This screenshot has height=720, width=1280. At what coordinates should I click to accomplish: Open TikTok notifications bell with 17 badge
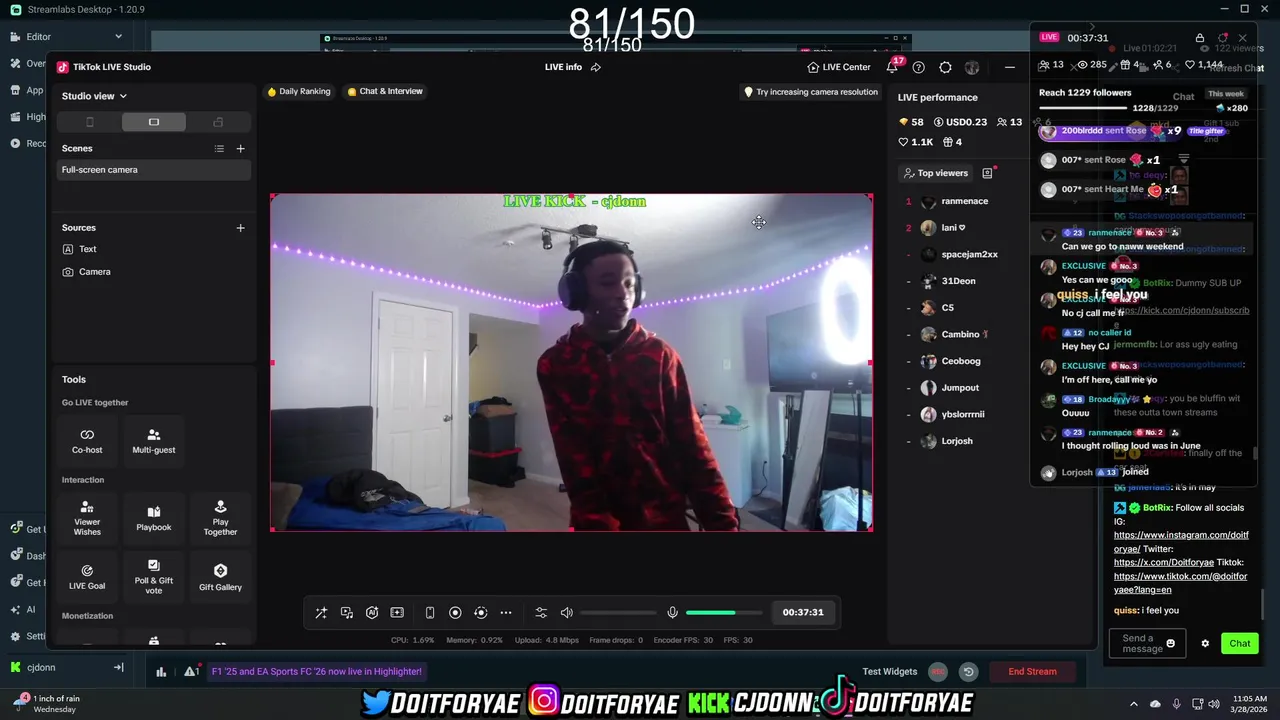(x=892, y=67)
